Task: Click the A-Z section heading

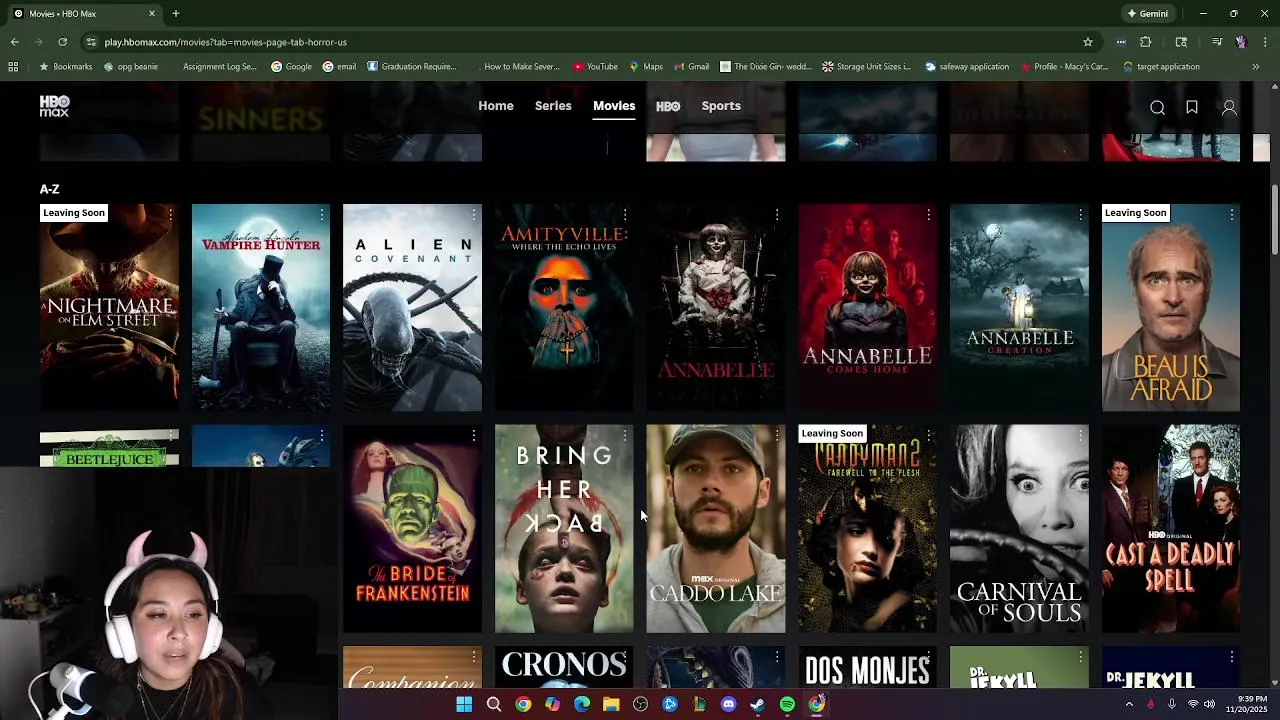Action: tap(49, 189)
